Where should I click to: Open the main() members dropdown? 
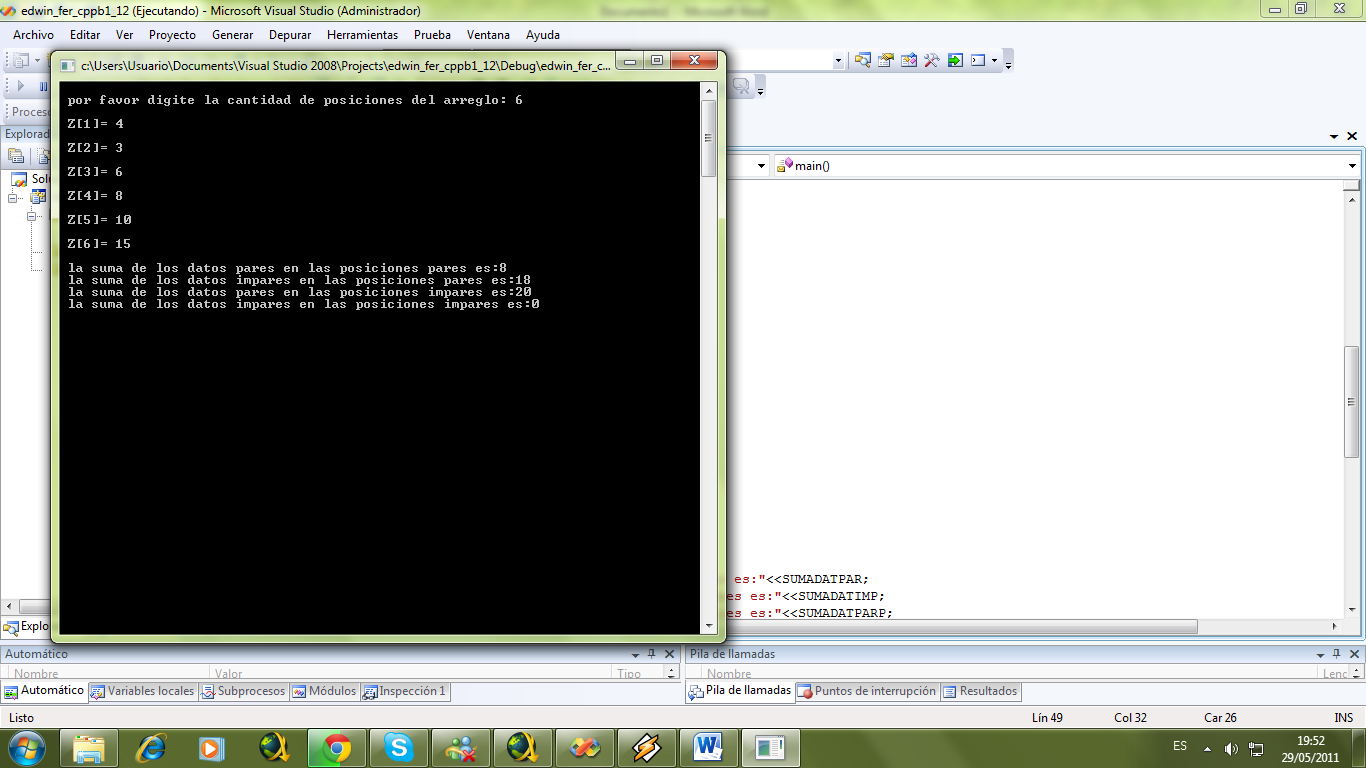coord(1352,166)
